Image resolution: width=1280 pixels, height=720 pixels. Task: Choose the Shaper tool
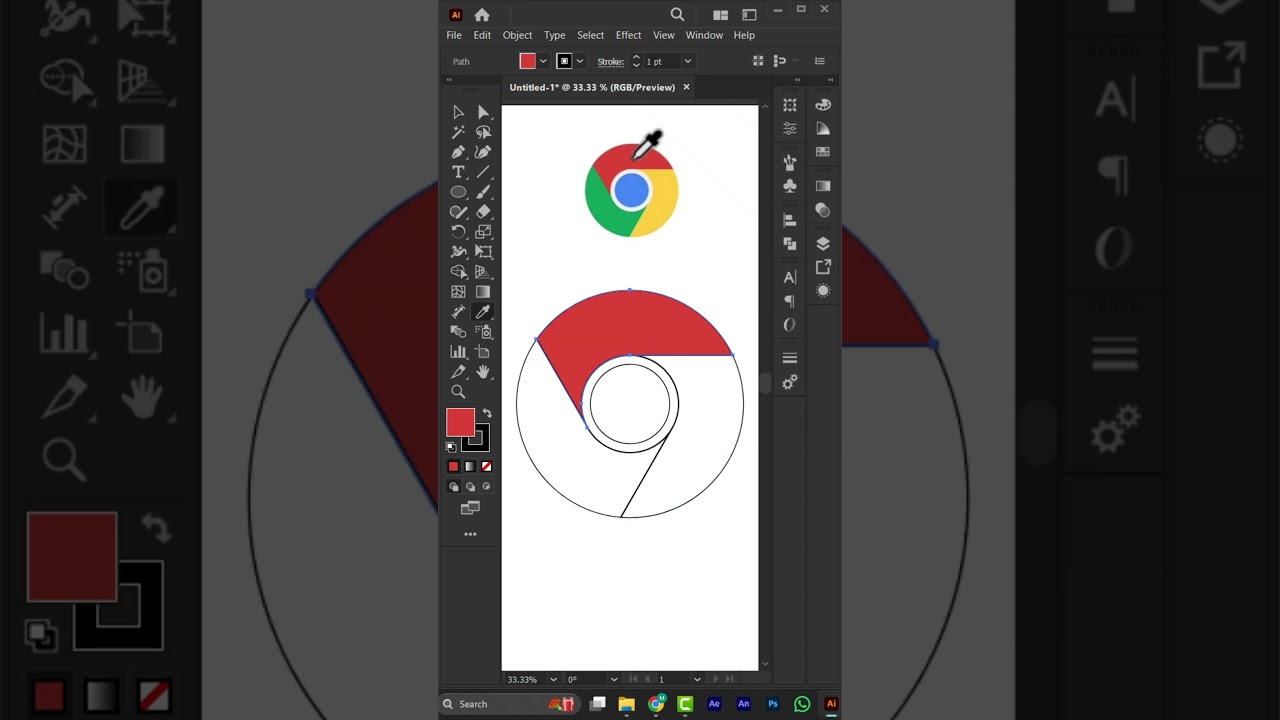click(x=458, y=212)
